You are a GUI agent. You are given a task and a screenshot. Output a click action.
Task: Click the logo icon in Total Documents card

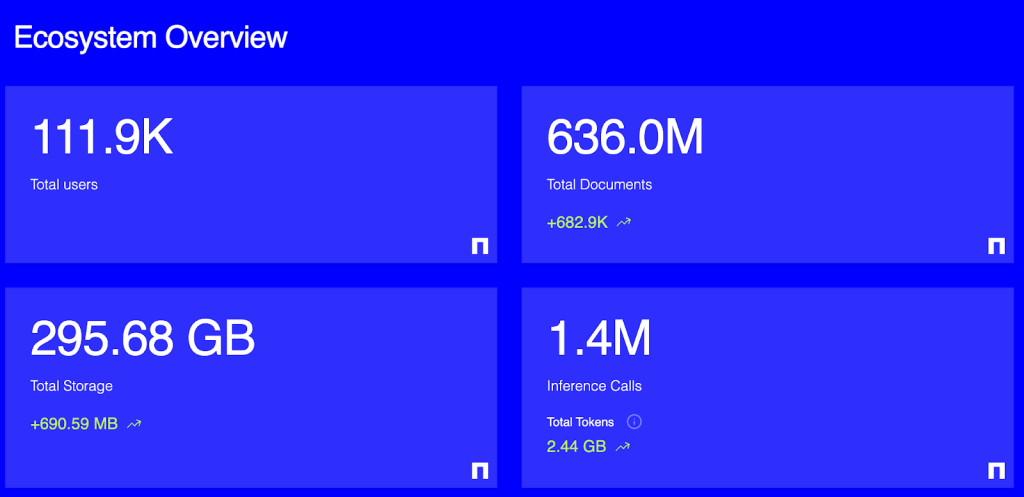click(x=996, y=246)
